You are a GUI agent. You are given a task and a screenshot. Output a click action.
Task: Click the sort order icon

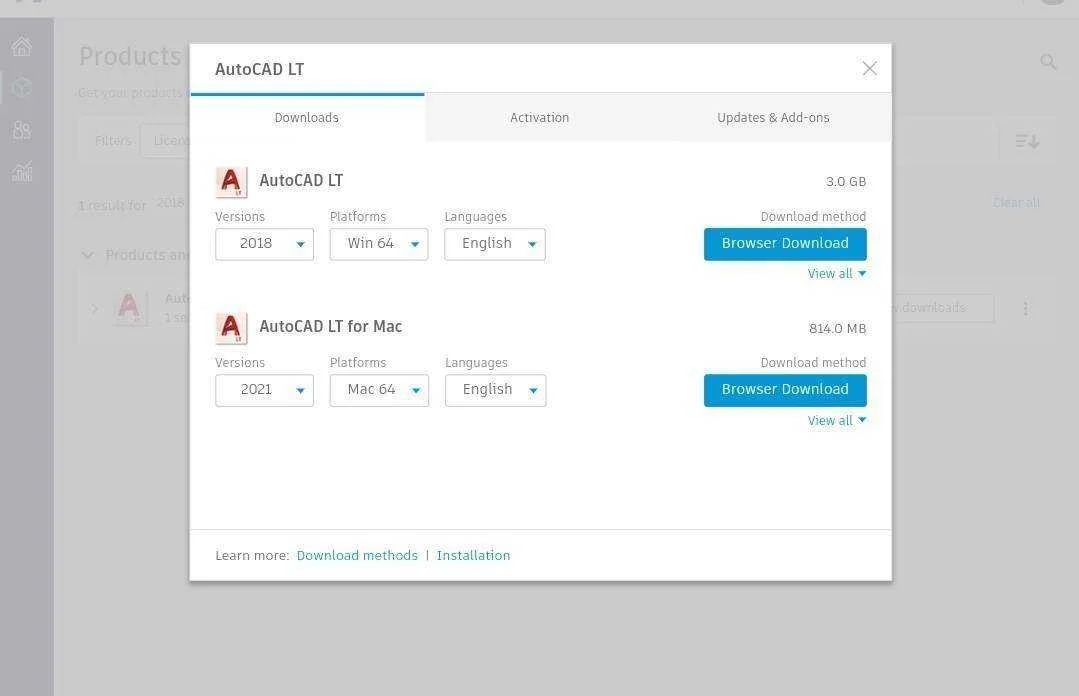[x=1027, y=141]
